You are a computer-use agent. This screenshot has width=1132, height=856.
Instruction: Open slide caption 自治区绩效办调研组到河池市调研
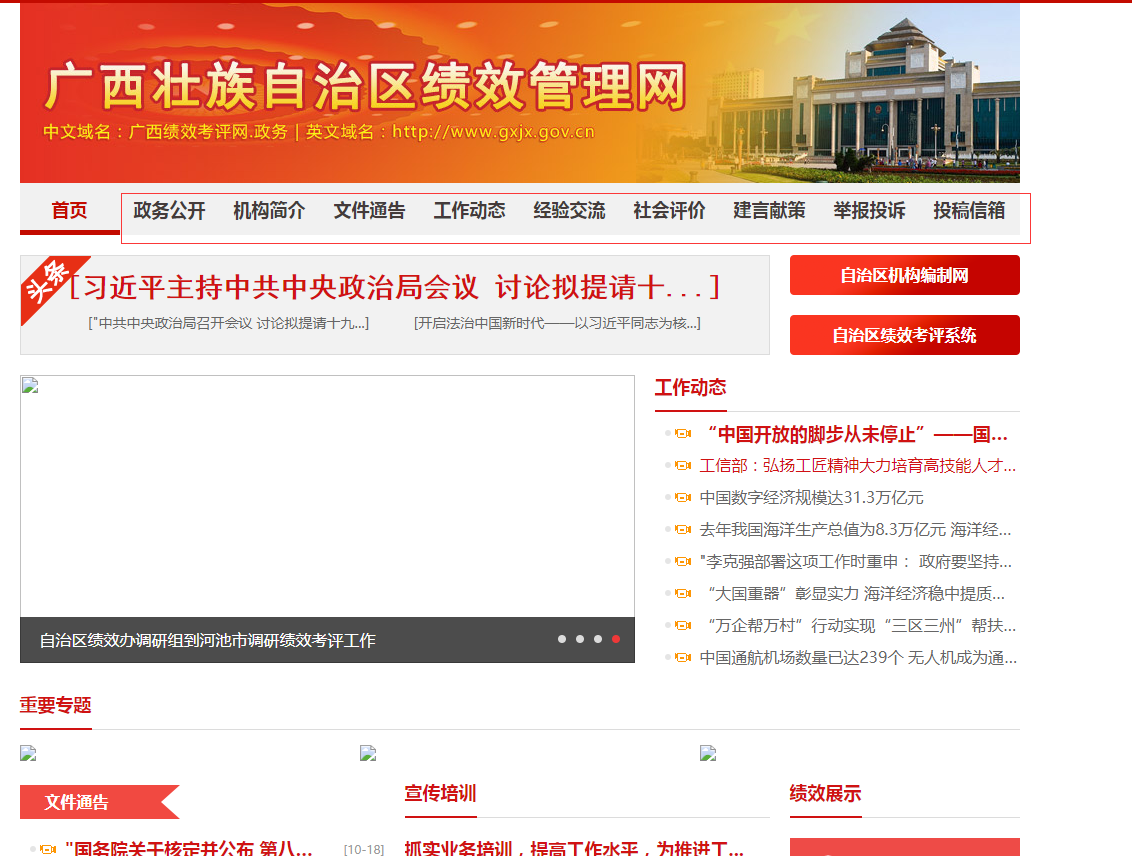coord(207,640)
